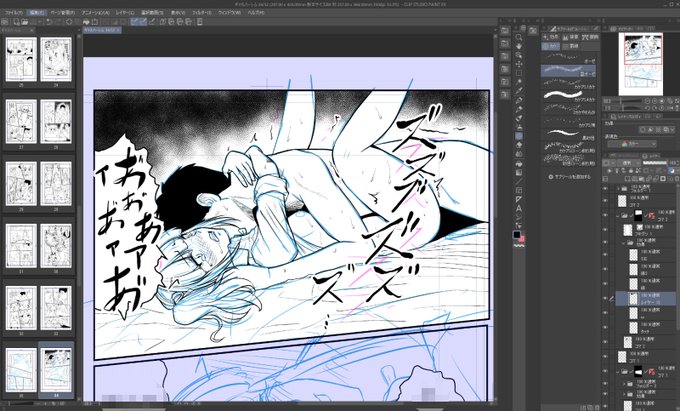Click the main drawing color swatch

coord(517,235)
